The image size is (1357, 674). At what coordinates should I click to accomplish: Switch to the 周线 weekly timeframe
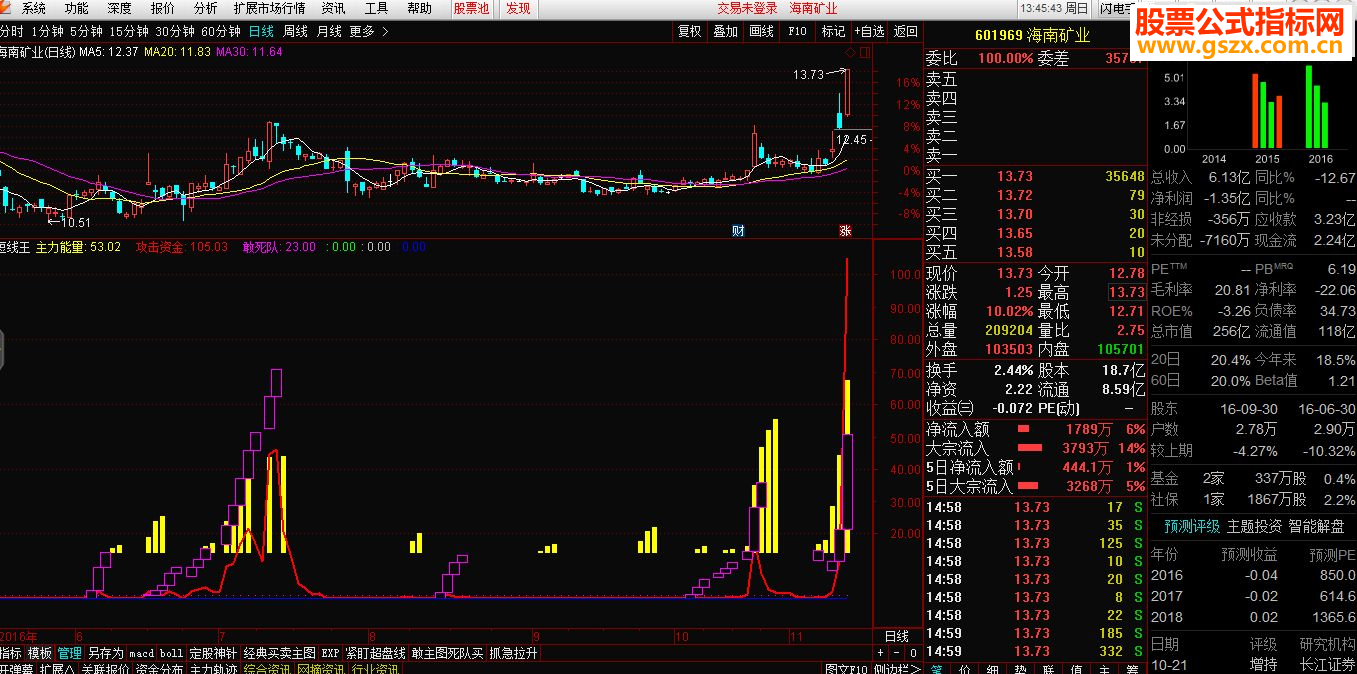(x=295, y=31)
